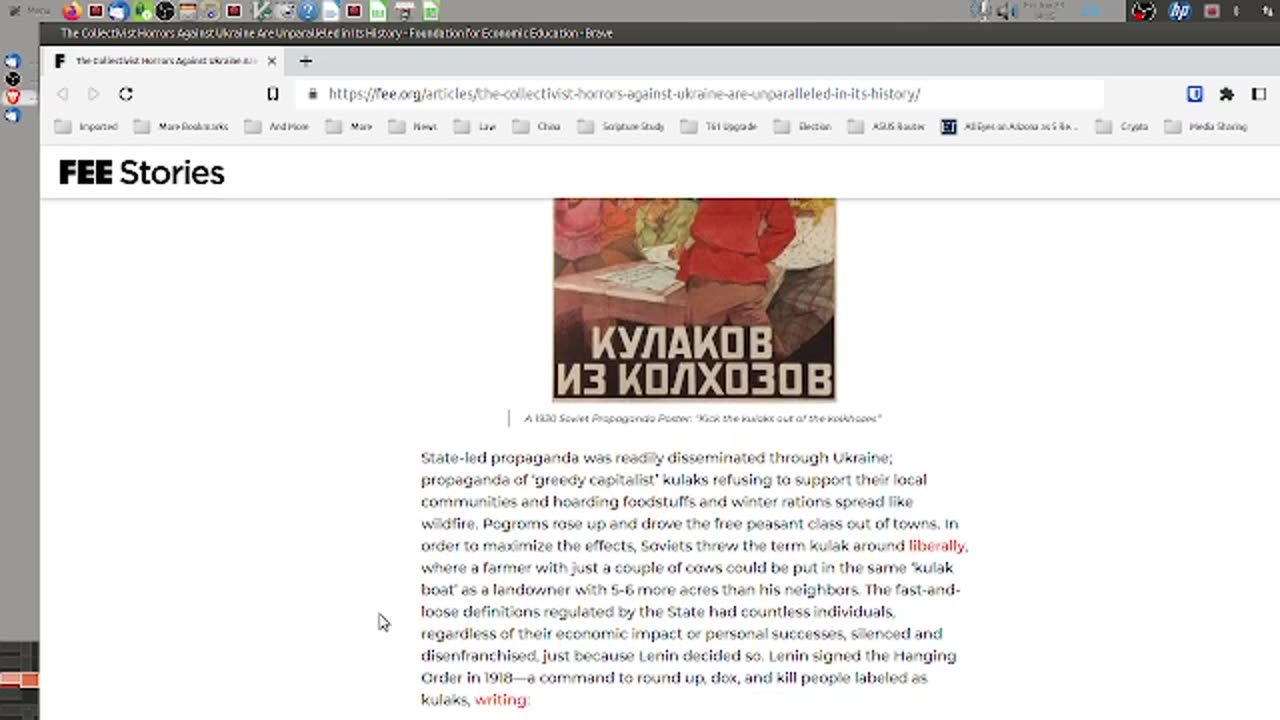Focus the fee.org URL address field
The height and width of the screenshot is (720, 1280).
(x=700, y=94)
